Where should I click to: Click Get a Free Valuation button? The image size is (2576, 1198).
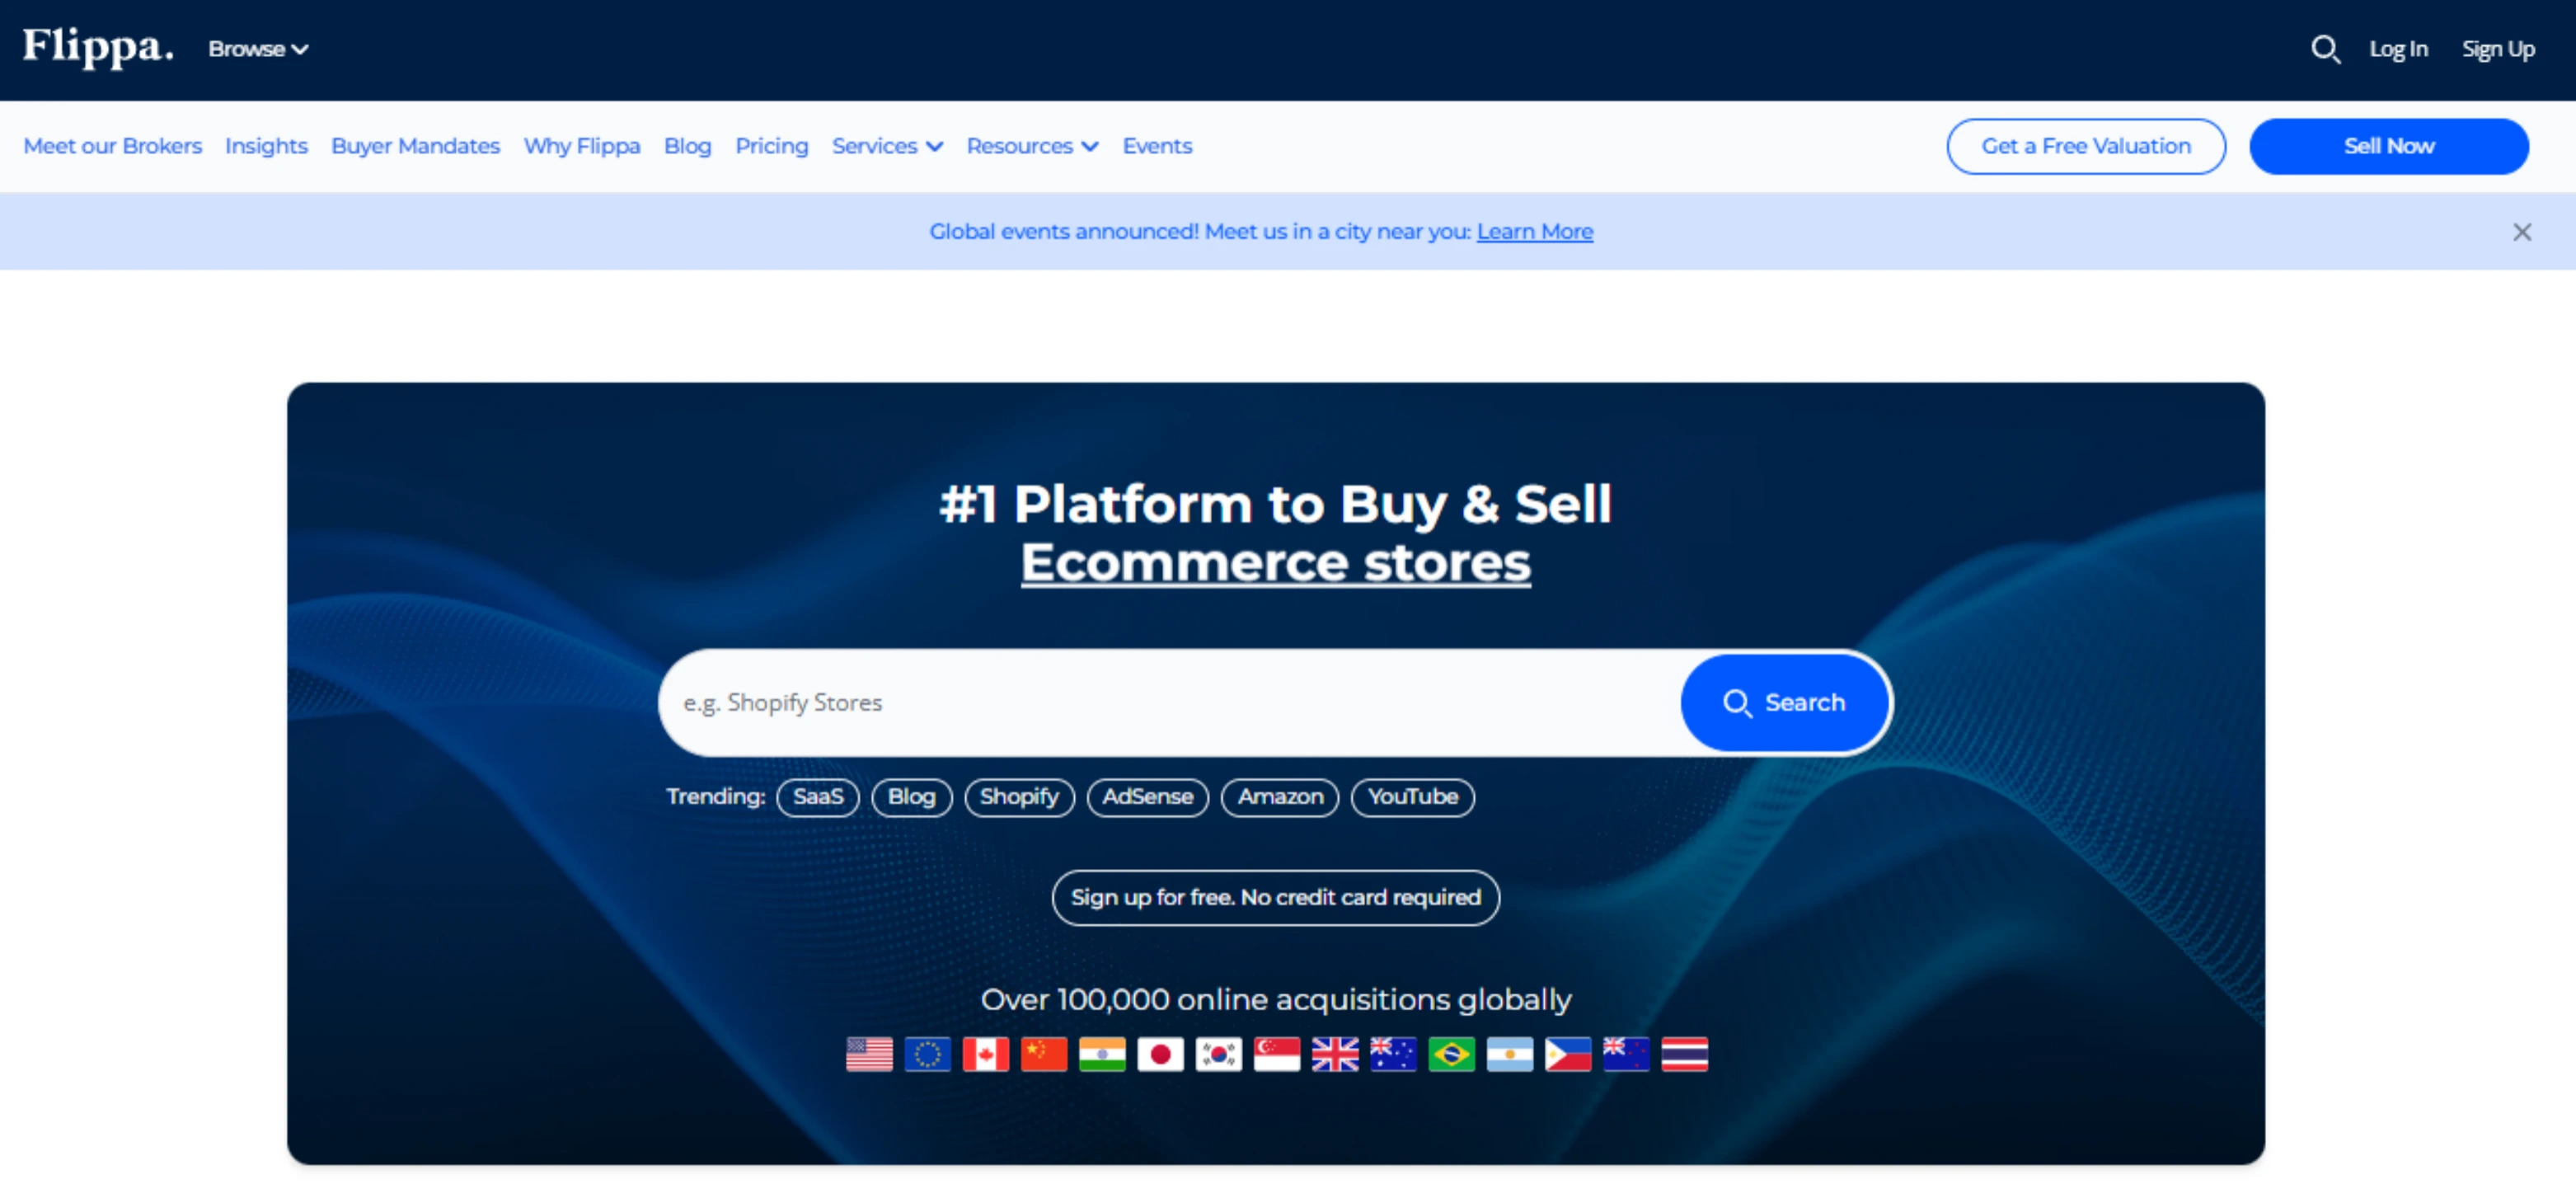coord(2085,146)
